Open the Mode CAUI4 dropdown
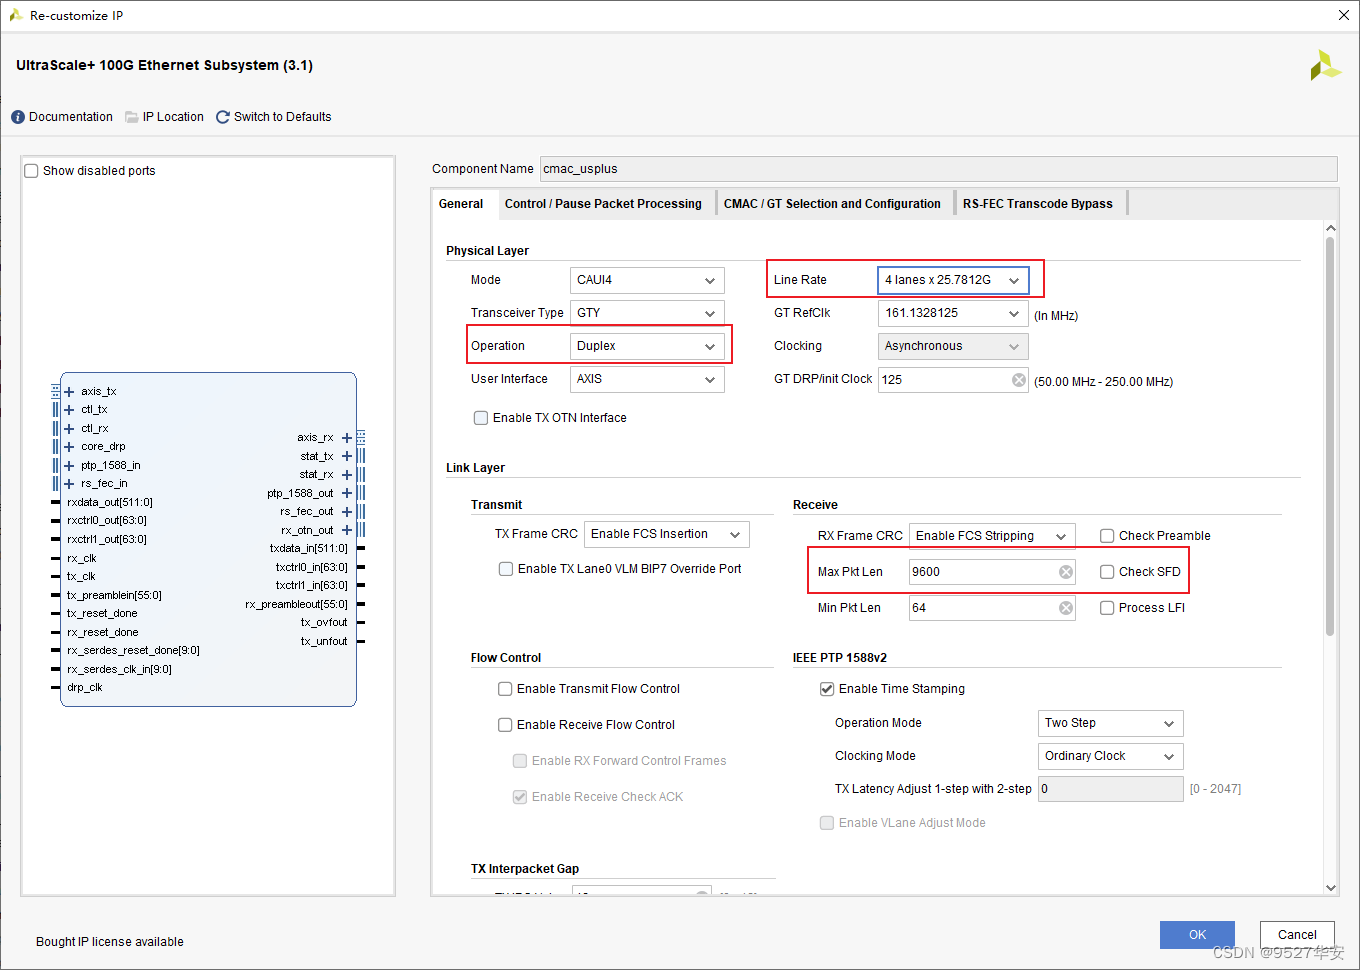Image resolution: width=1360 pixels, height=970 pixels. click(647, 280)
